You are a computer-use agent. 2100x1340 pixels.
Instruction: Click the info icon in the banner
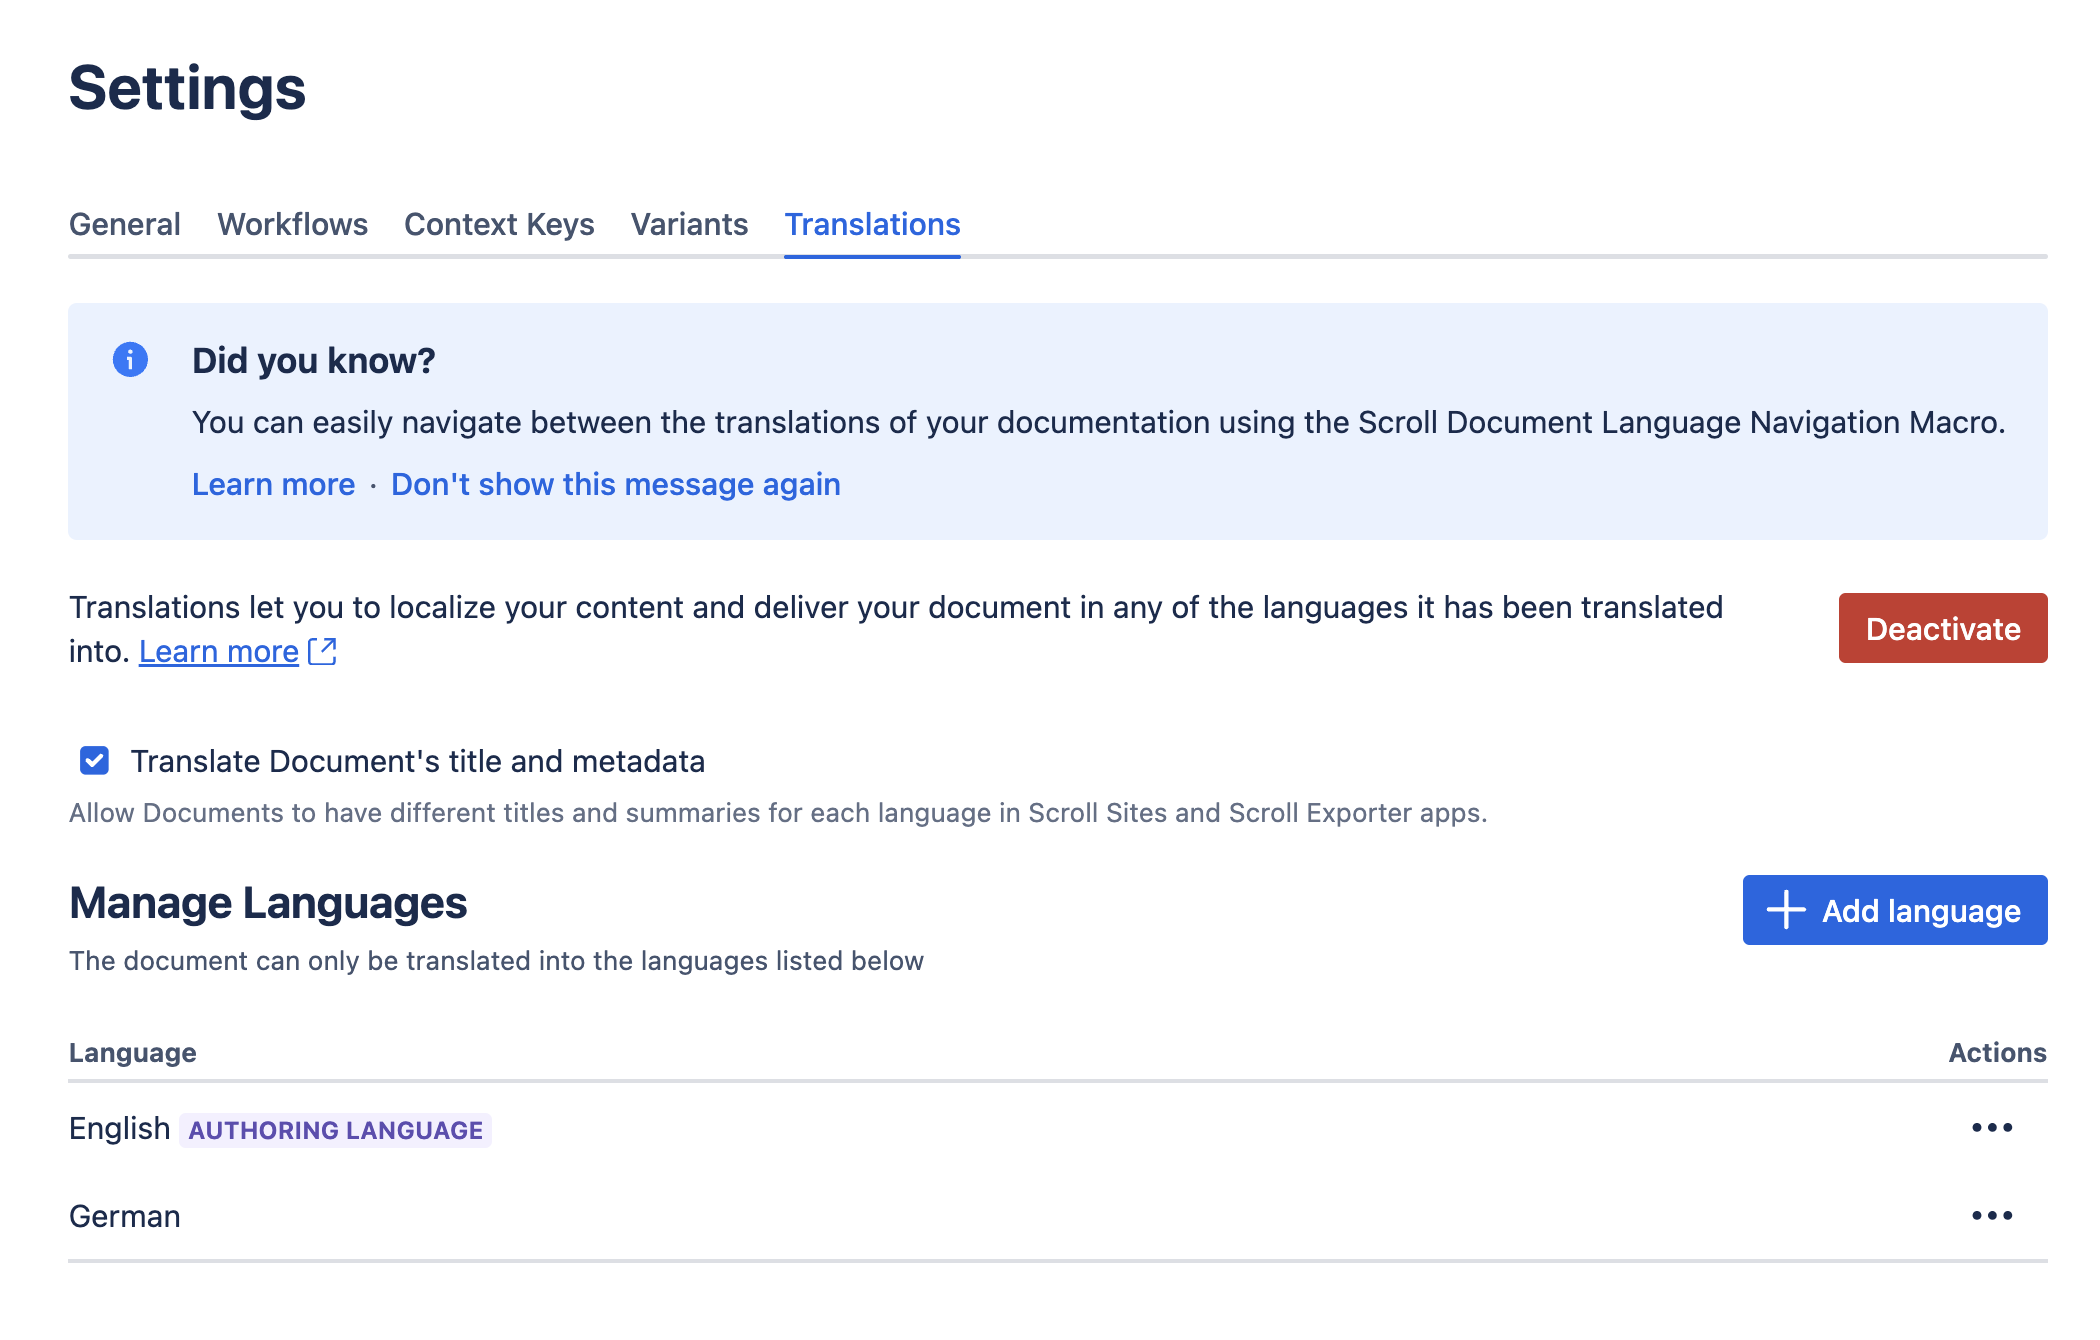(x=129, y=361)
